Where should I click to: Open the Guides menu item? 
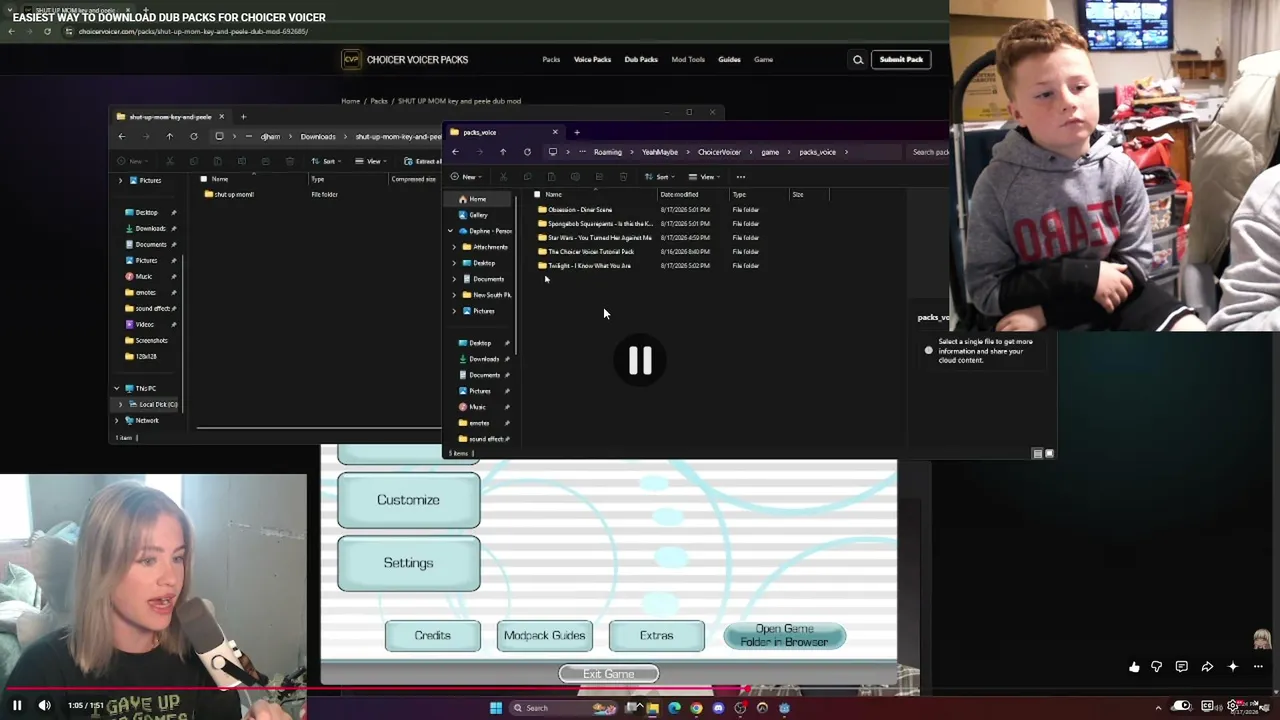729,60
